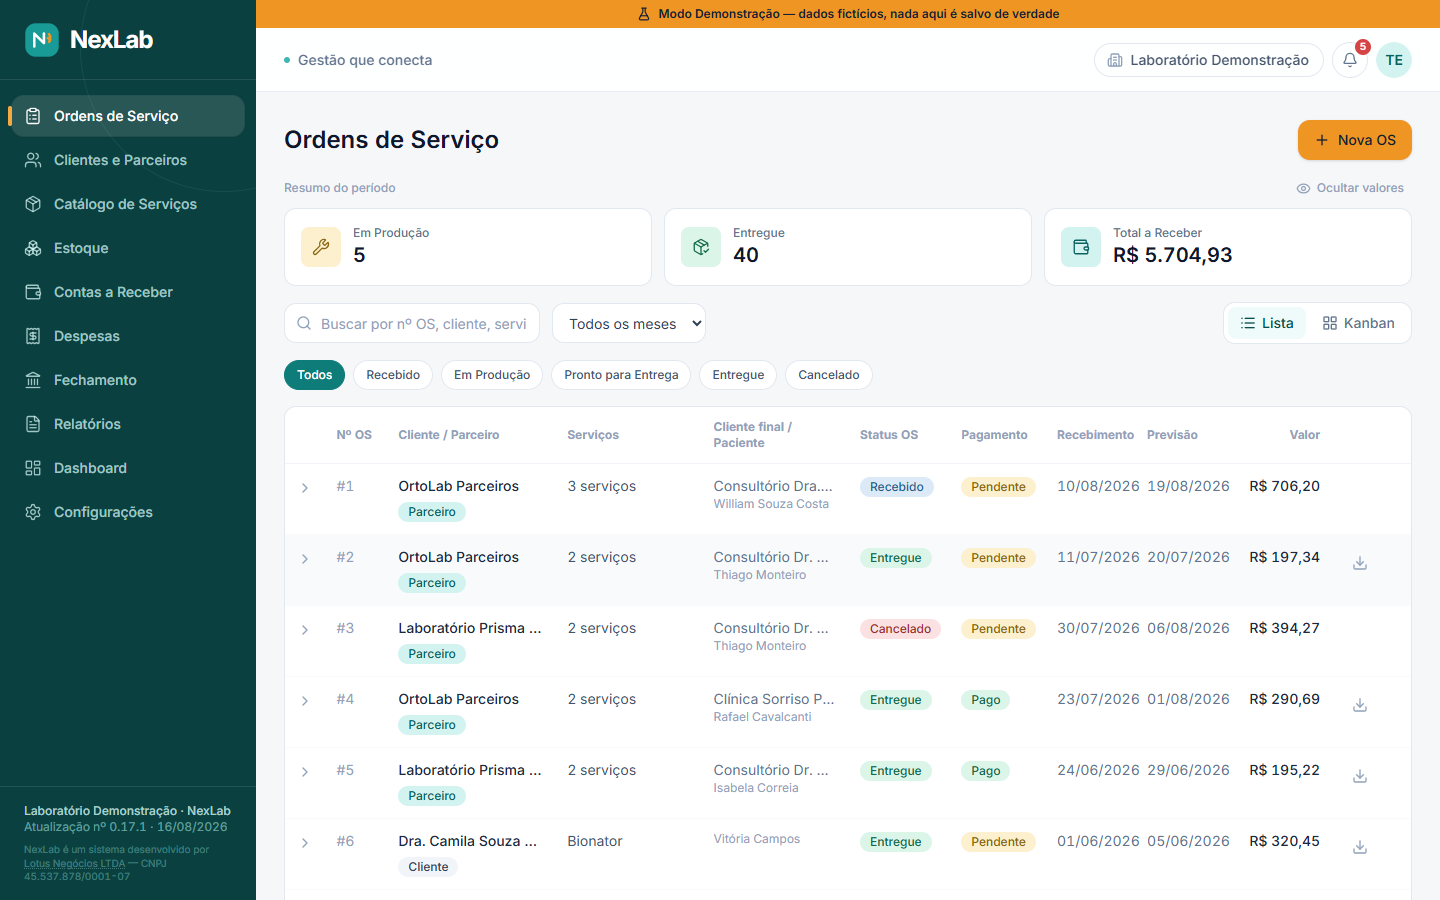Switch to Kanban view
Image resolution: width=1440 pixels, height=900 pixels.
[1358, 323]
